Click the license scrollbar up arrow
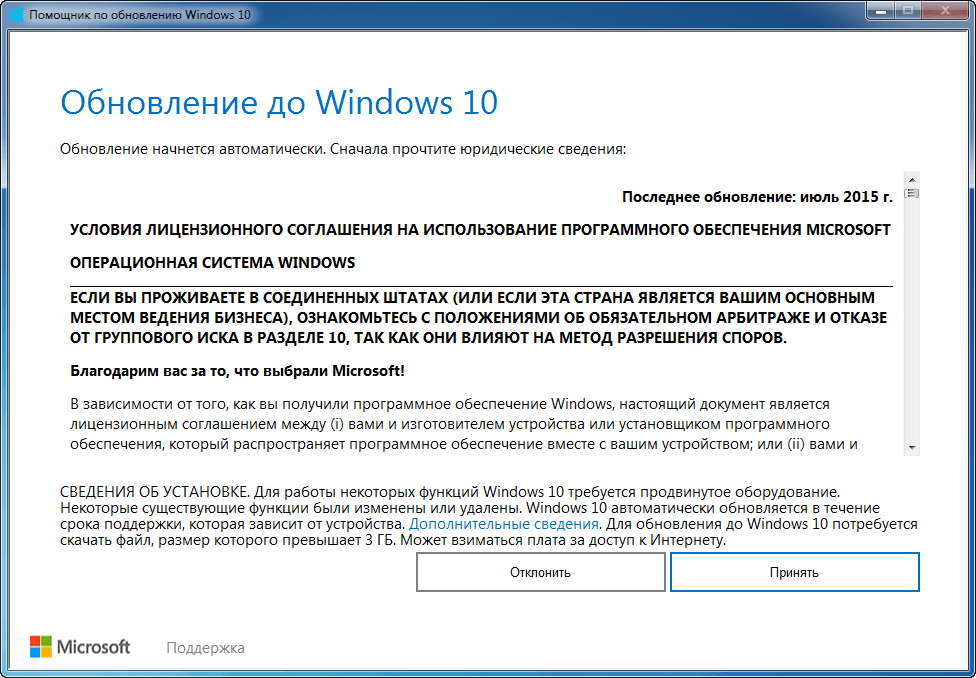This screenshot has width=976, height=678. [x=912, y=181]
